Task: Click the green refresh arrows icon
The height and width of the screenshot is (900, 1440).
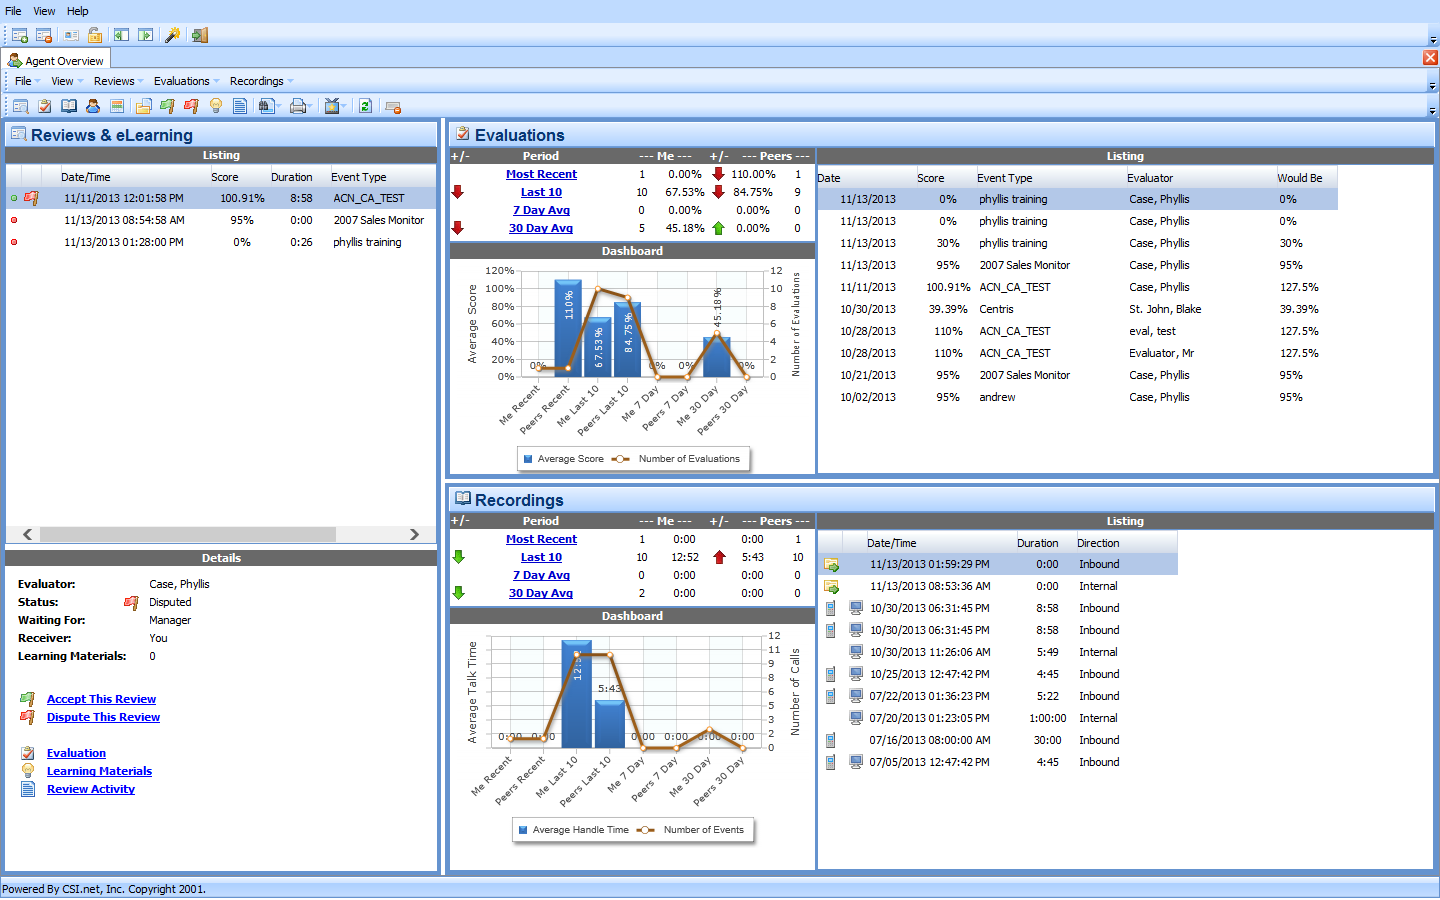Action: point(365,106)
